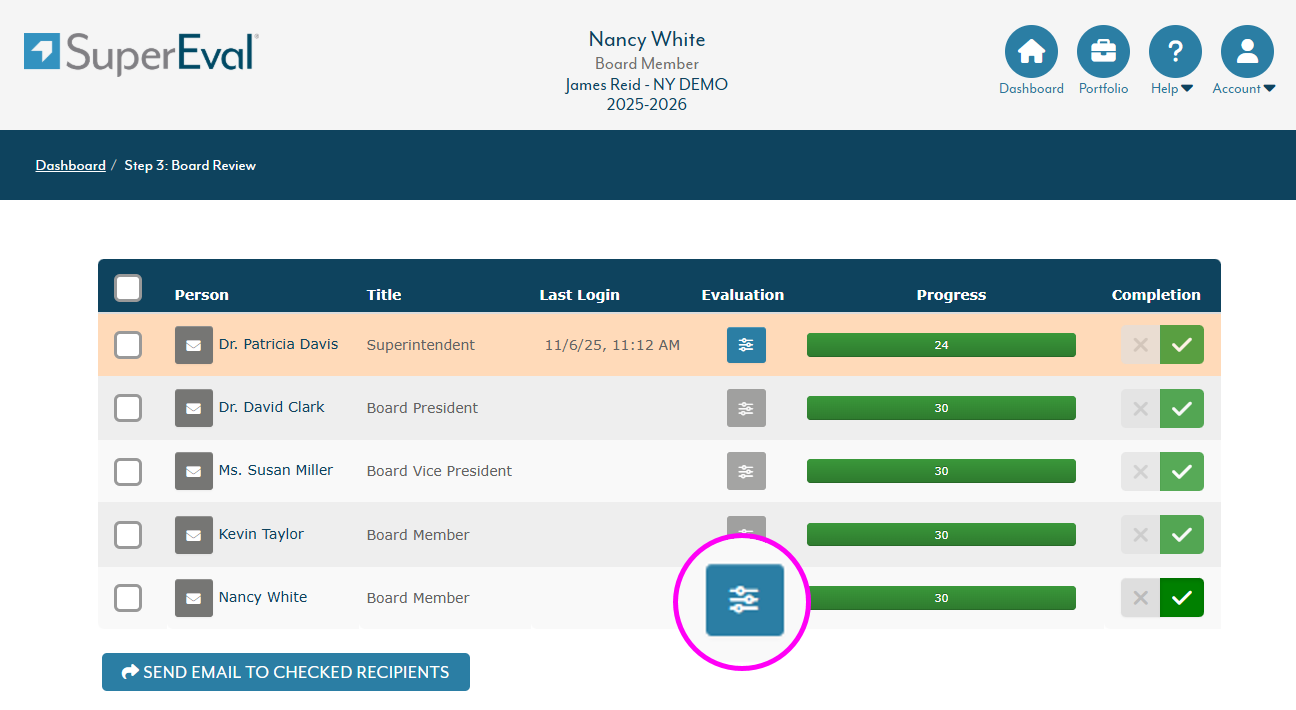1296x710 pixels.
Task: Tick the checkbox for Dr. David Clark
Action: pyautogui.click(x=128, y=408)
